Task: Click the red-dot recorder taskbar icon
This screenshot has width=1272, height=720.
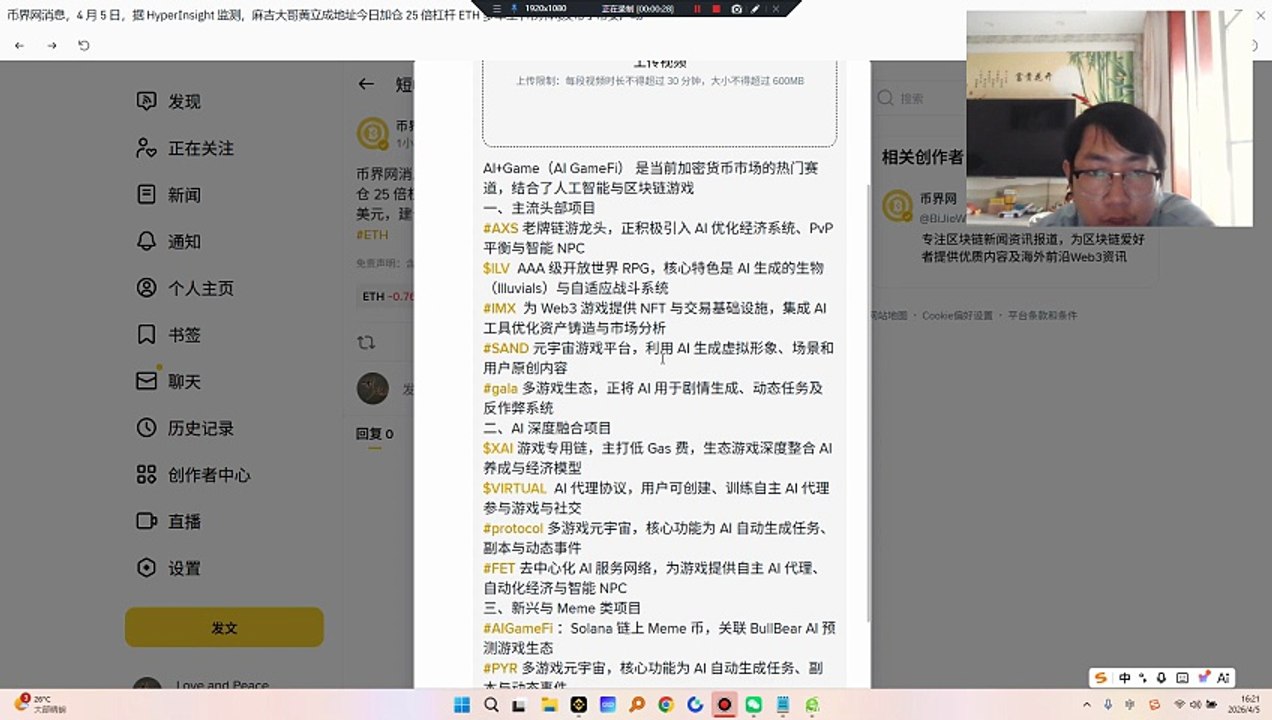Action: 724,705
